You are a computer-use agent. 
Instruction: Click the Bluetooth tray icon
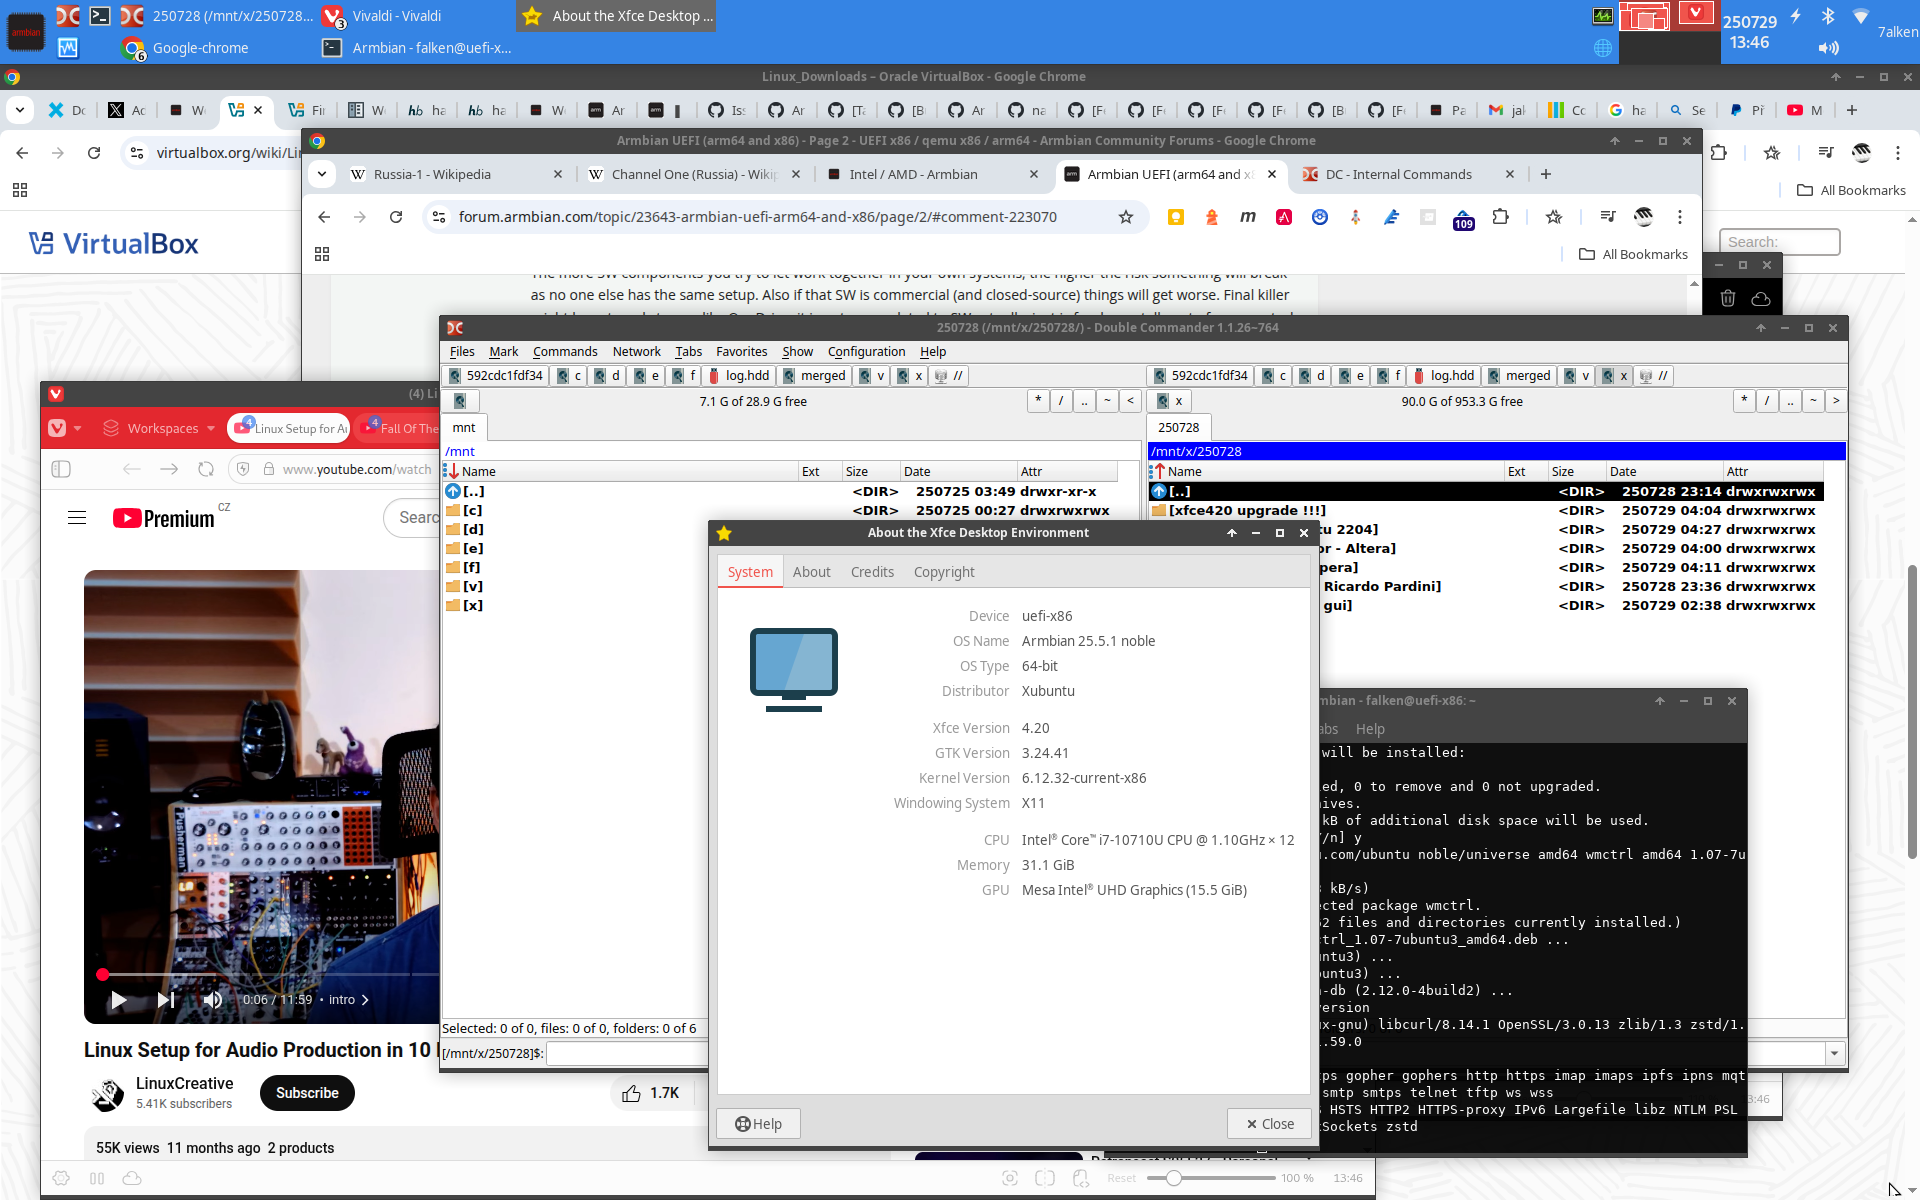tap(1828, 16)
